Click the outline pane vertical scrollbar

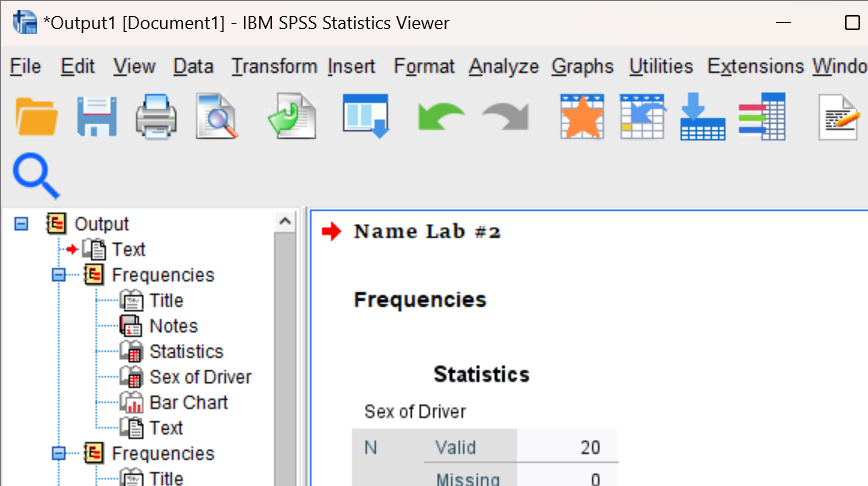(x=285, y=359)
